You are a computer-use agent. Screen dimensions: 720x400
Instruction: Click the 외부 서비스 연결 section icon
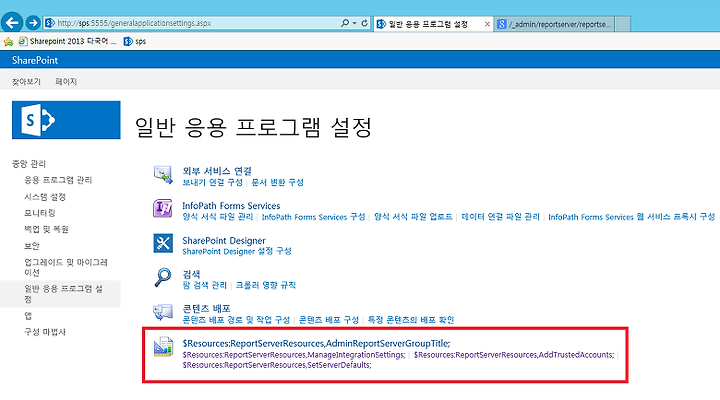(163, 175)
